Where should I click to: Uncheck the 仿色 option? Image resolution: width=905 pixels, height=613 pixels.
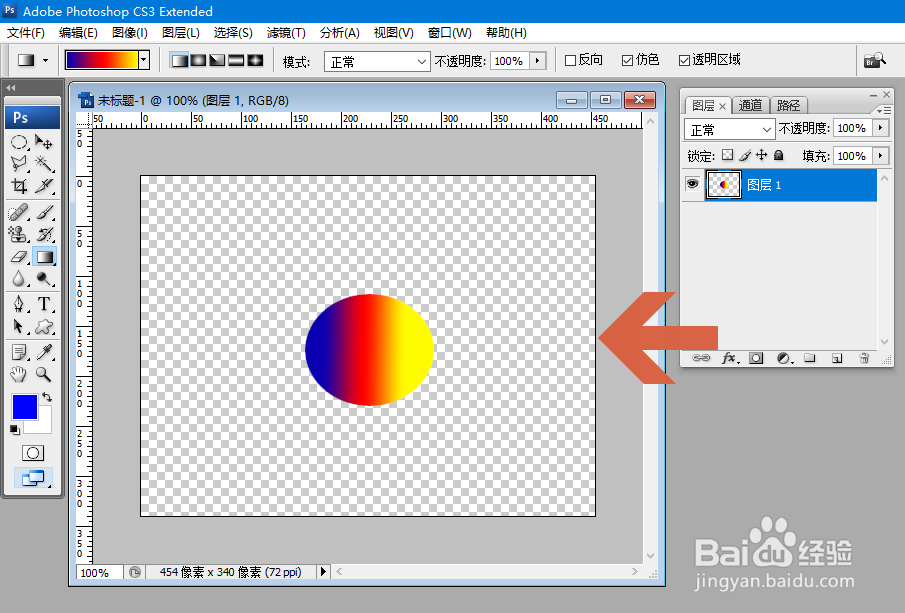pyautogui.click(x=625, y=60)
